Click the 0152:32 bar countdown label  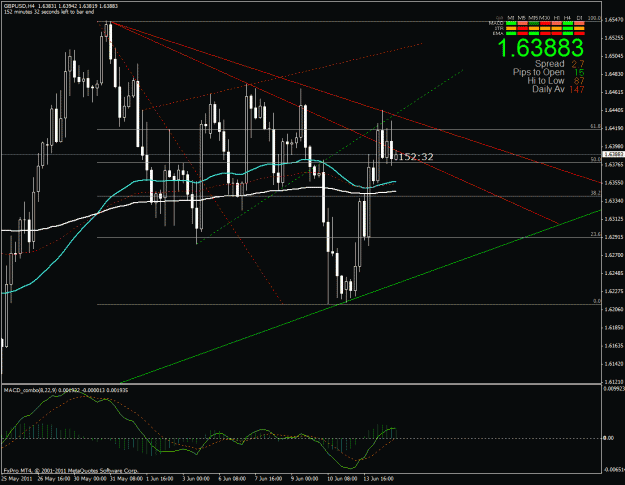coord(413,157)
